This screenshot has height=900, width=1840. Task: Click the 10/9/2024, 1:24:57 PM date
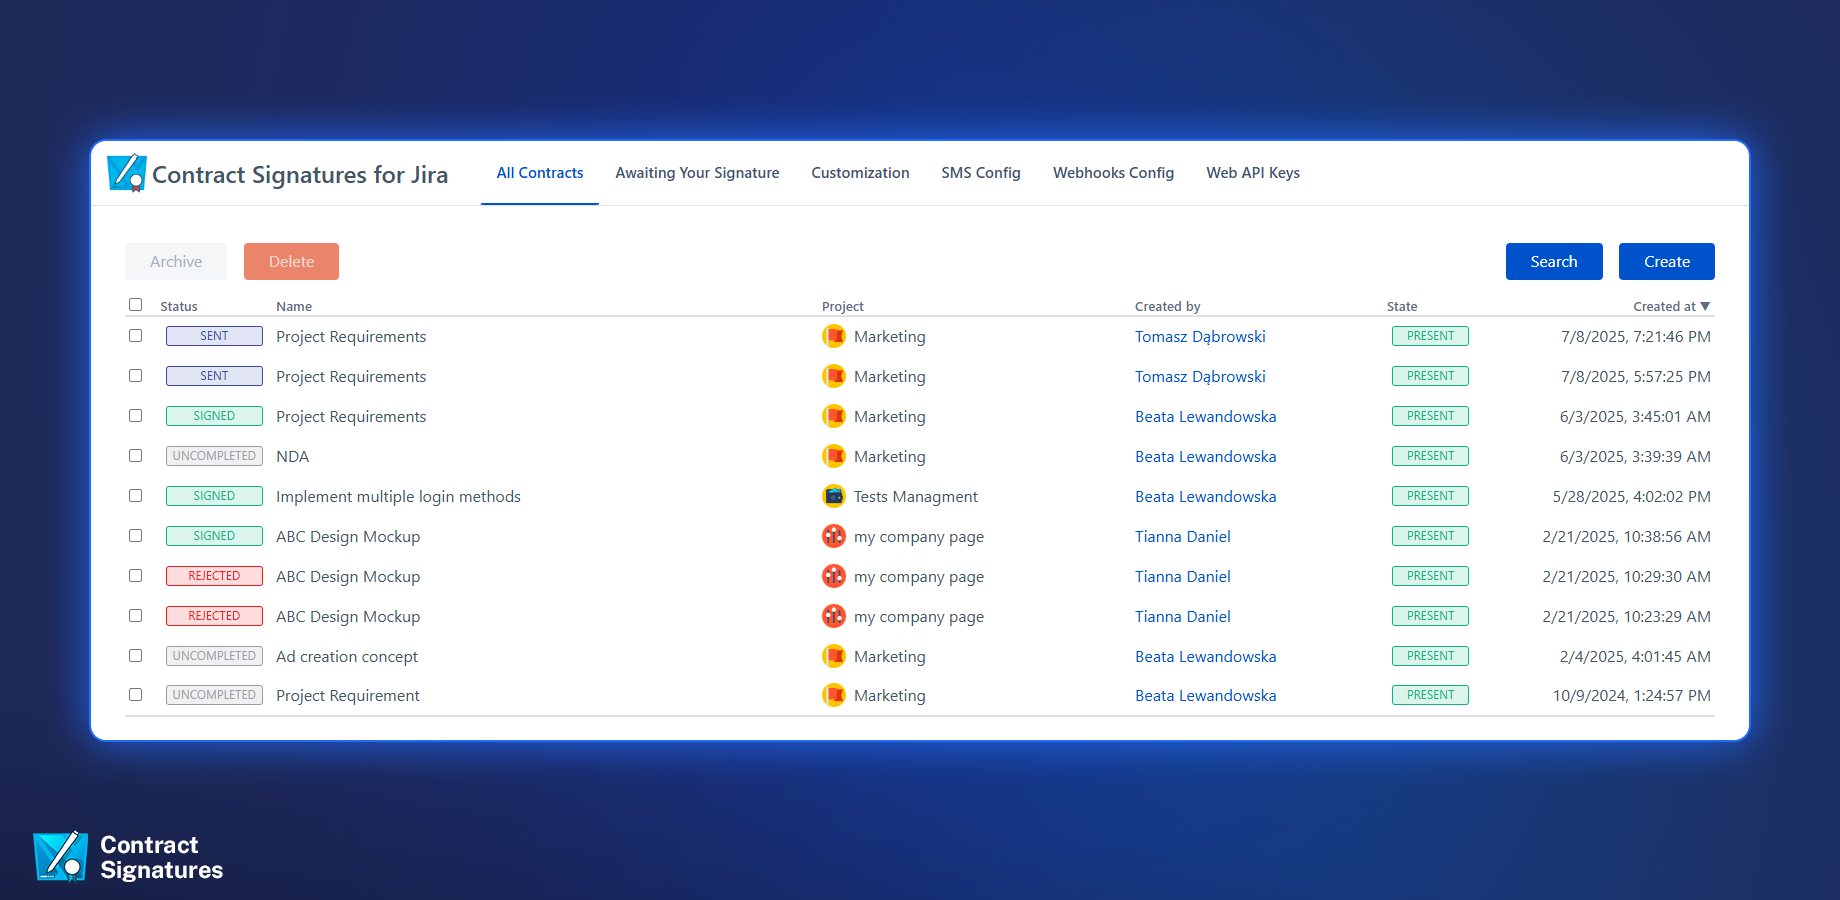[x=1632, y=695]
